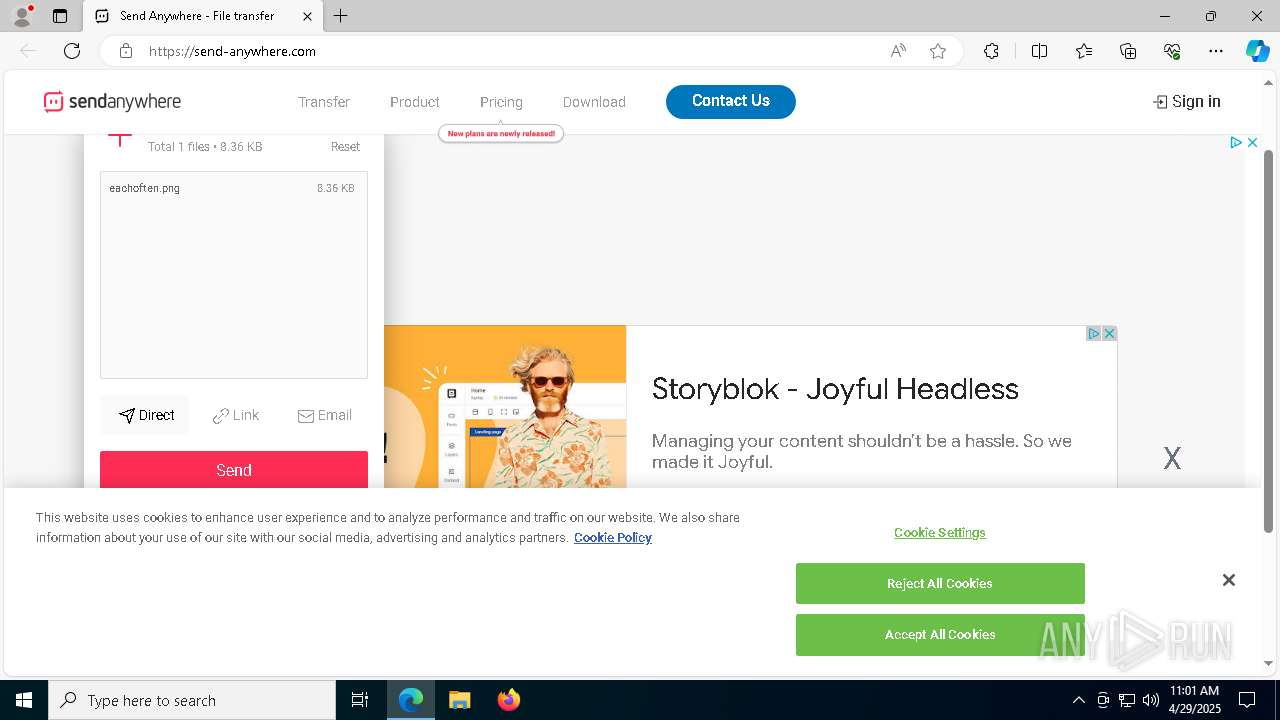Click the Send Anywhere logo
This screenshot has height=720, width=1280.
pyautogui.click(x=112, y=102)
